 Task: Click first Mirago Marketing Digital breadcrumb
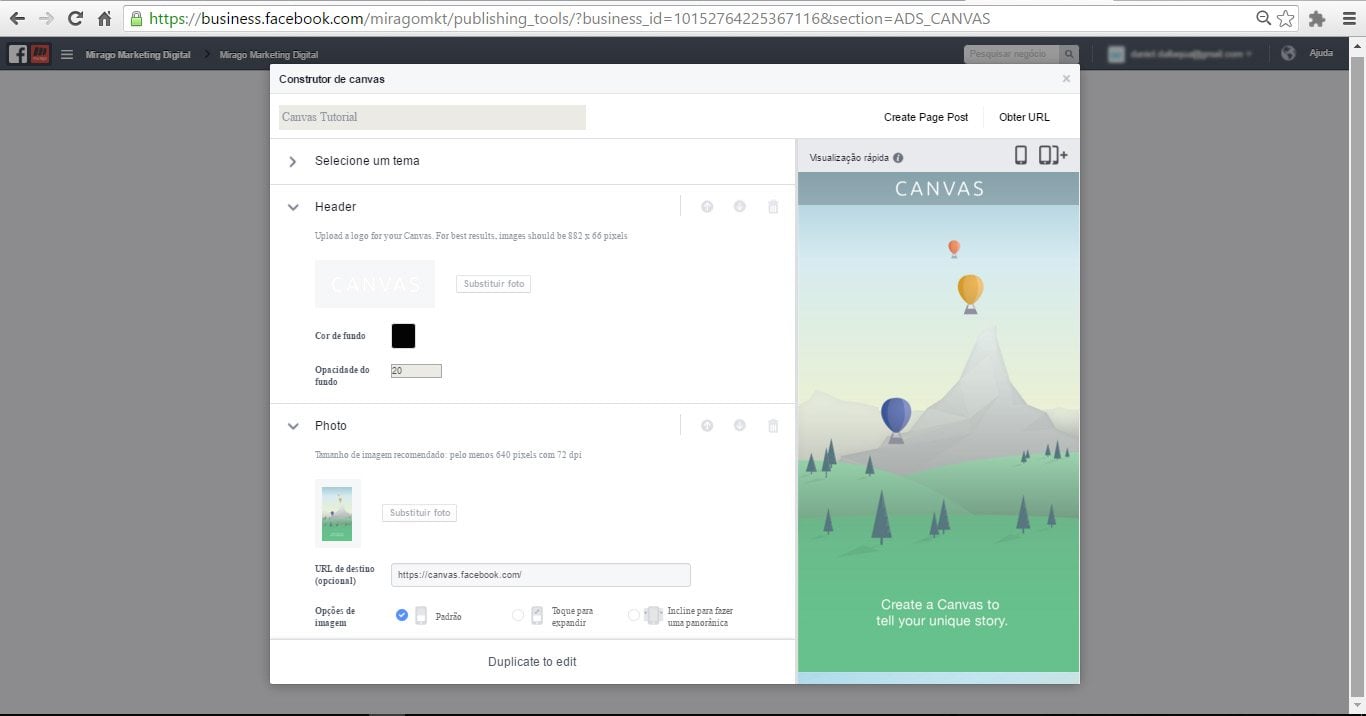[x=138, y=54]
